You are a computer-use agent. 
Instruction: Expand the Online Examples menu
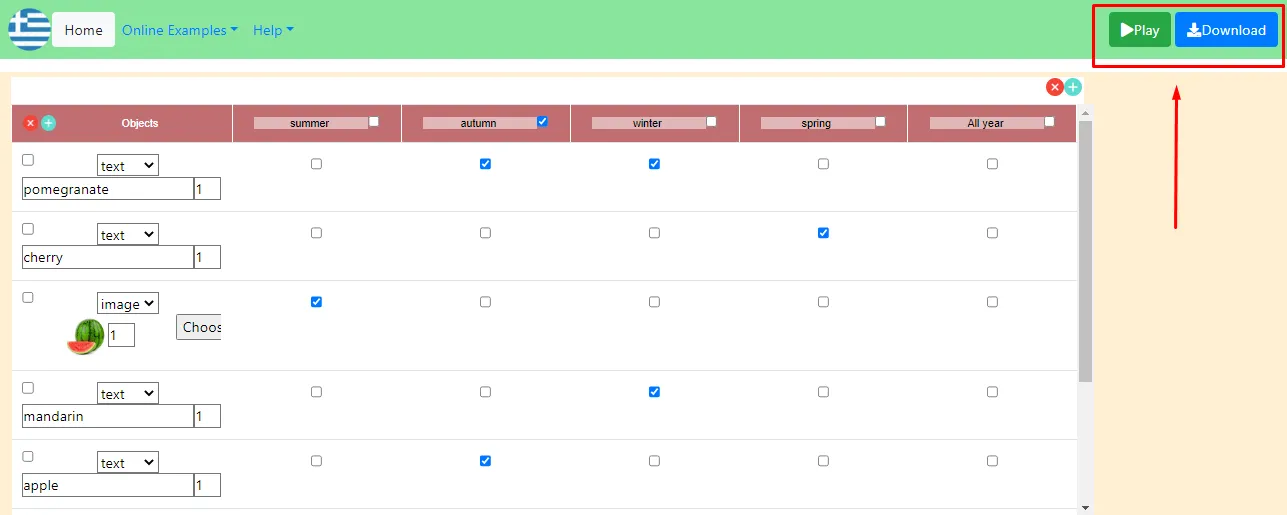tap(179, 30)
